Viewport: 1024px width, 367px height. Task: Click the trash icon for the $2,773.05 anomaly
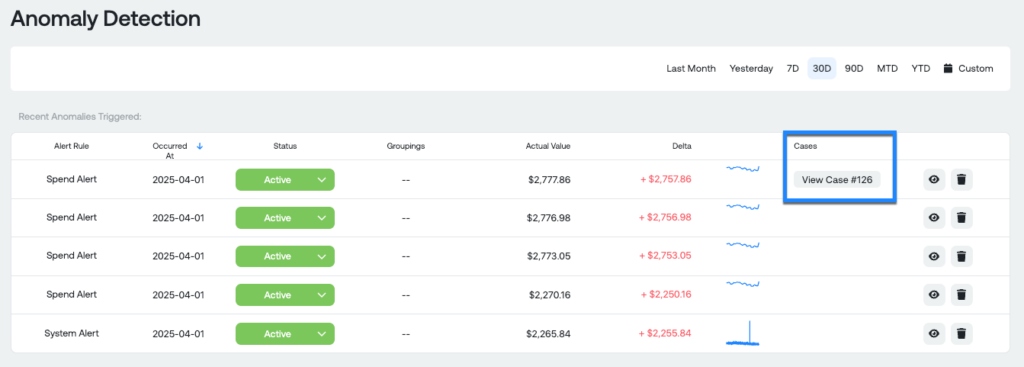coord(961,256)
